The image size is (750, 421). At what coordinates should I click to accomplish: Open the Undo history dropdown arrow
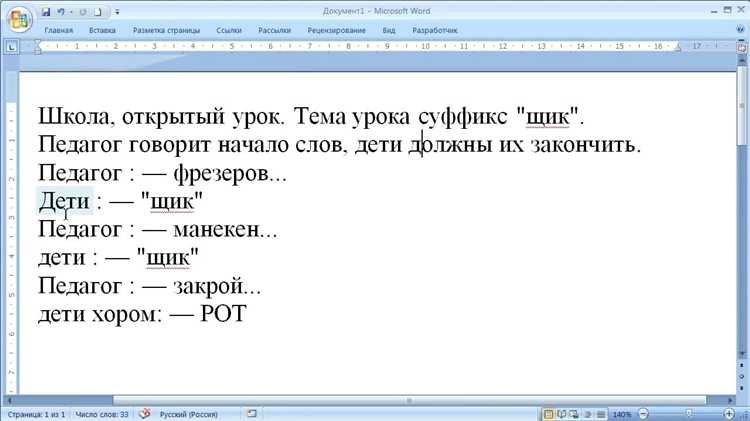pyautogui.click(x=73, y=11)
